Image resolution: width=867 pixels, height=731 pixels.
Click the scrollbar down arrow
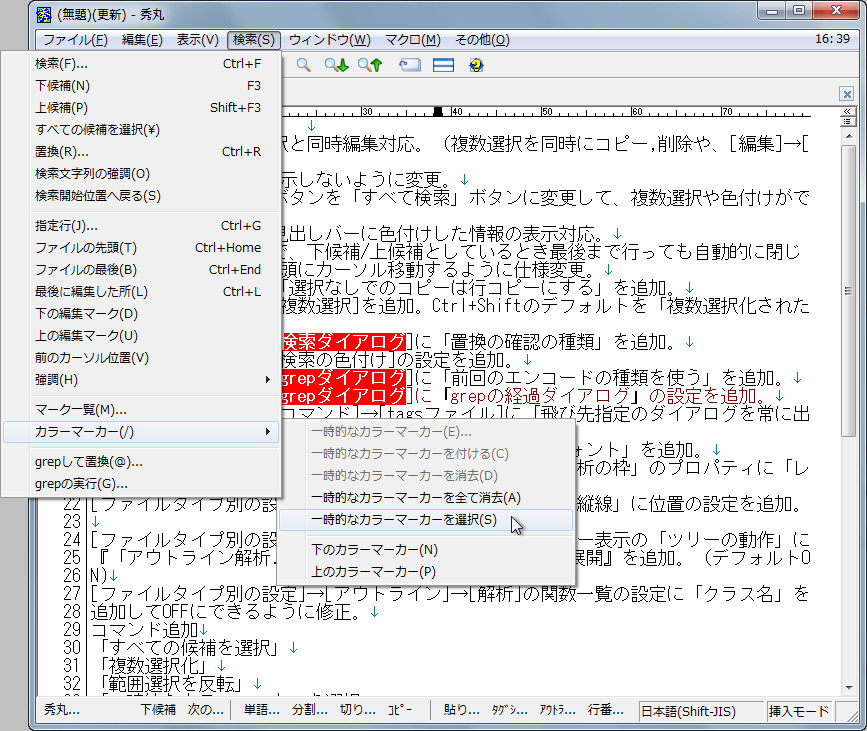click(848, 688)
